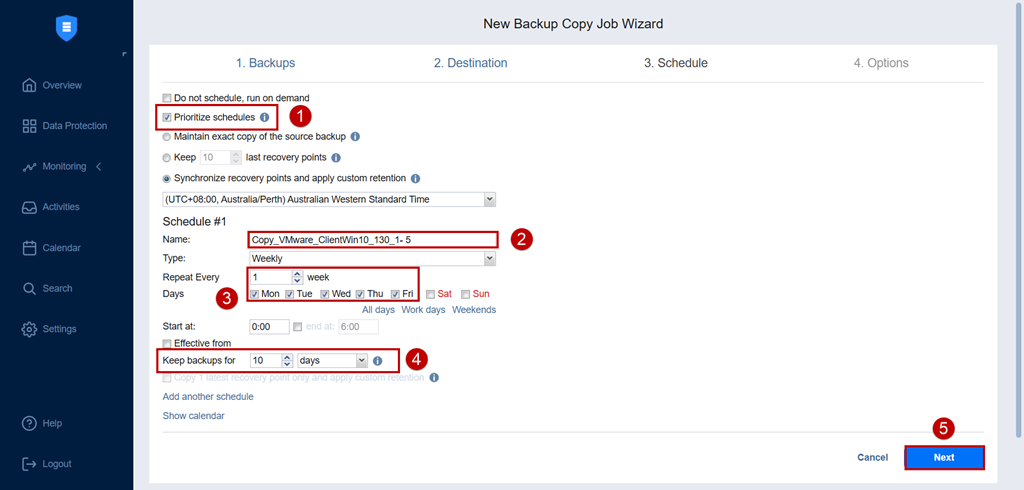Click Show calendar link
The width and height of the screenshot is (1024, 490).
tap(193, 416)
